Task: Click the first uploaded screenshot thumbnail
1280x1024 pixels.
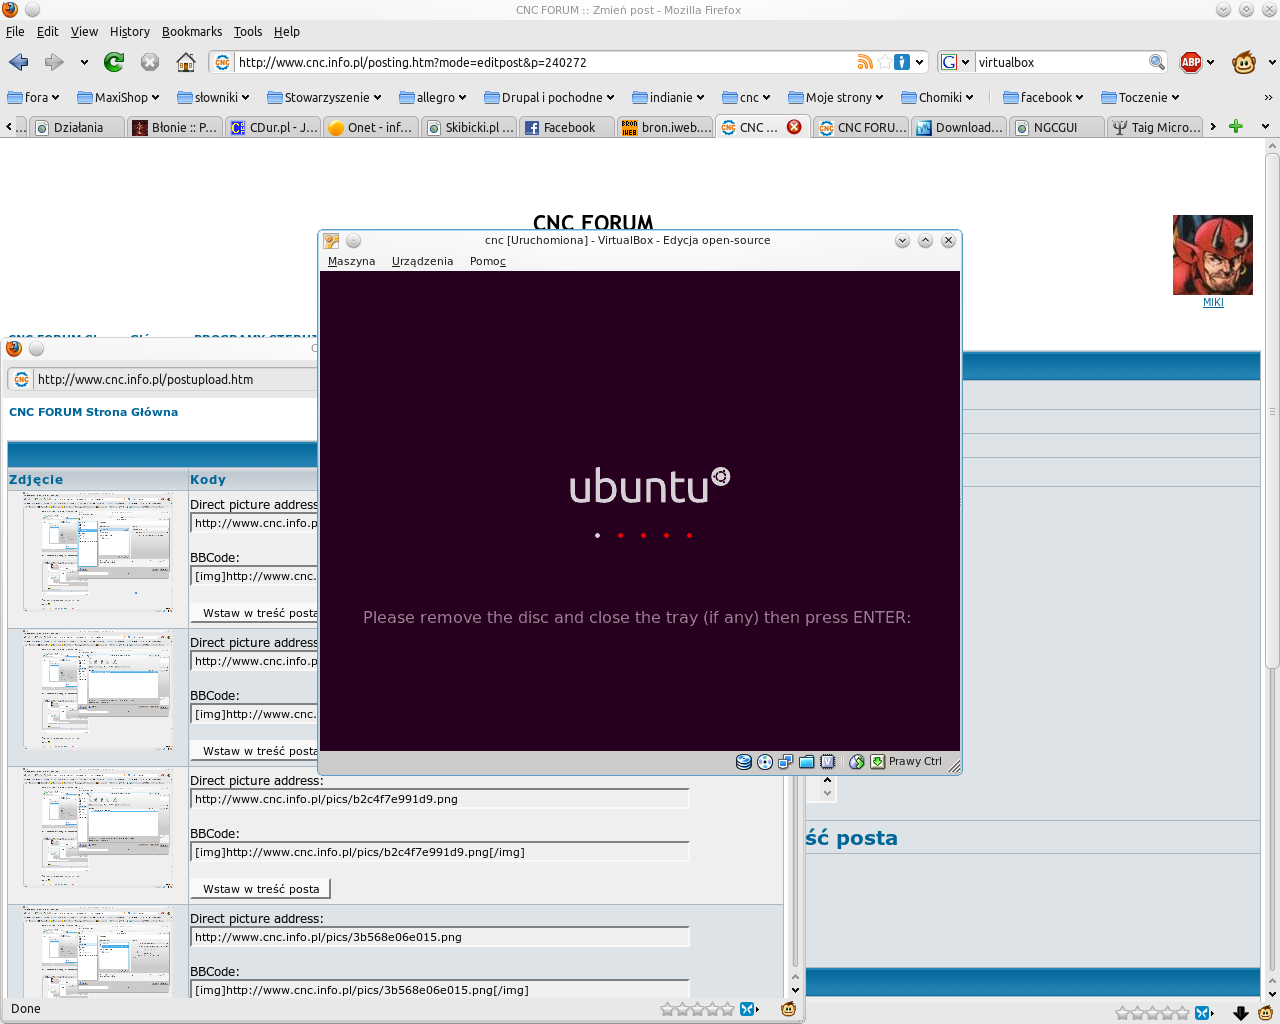Action: pyautogui.click(x=98, y=551)
